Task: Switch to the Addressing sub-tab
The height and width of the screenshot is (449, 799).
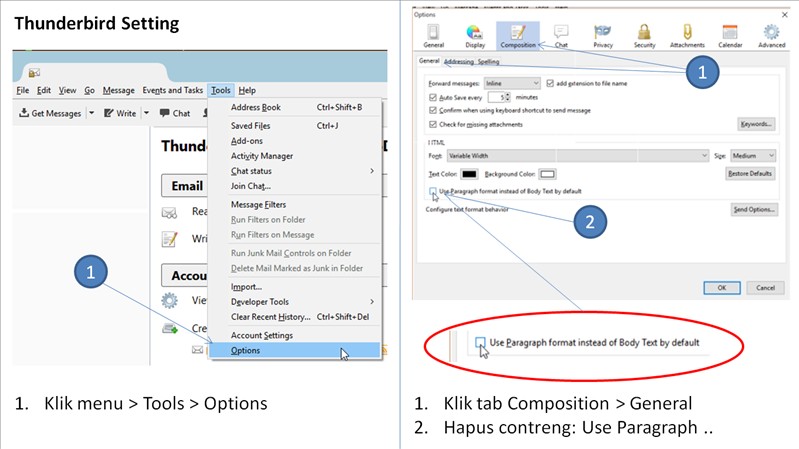Action: pyautogui.click(x=459, y=62)
